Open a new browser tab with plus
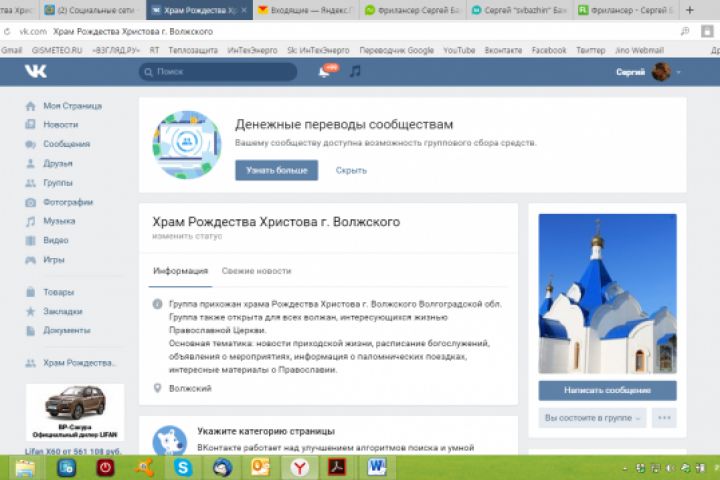This screenshot has width=720, height=480. pos(689,10)
